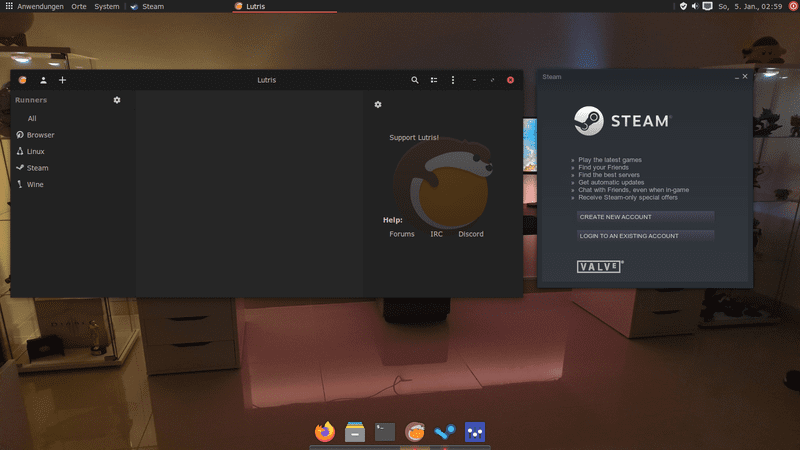The image size is (800, 450).
Task: Switch to Lutris in the top panel taskbar
Action: (284, 7)
